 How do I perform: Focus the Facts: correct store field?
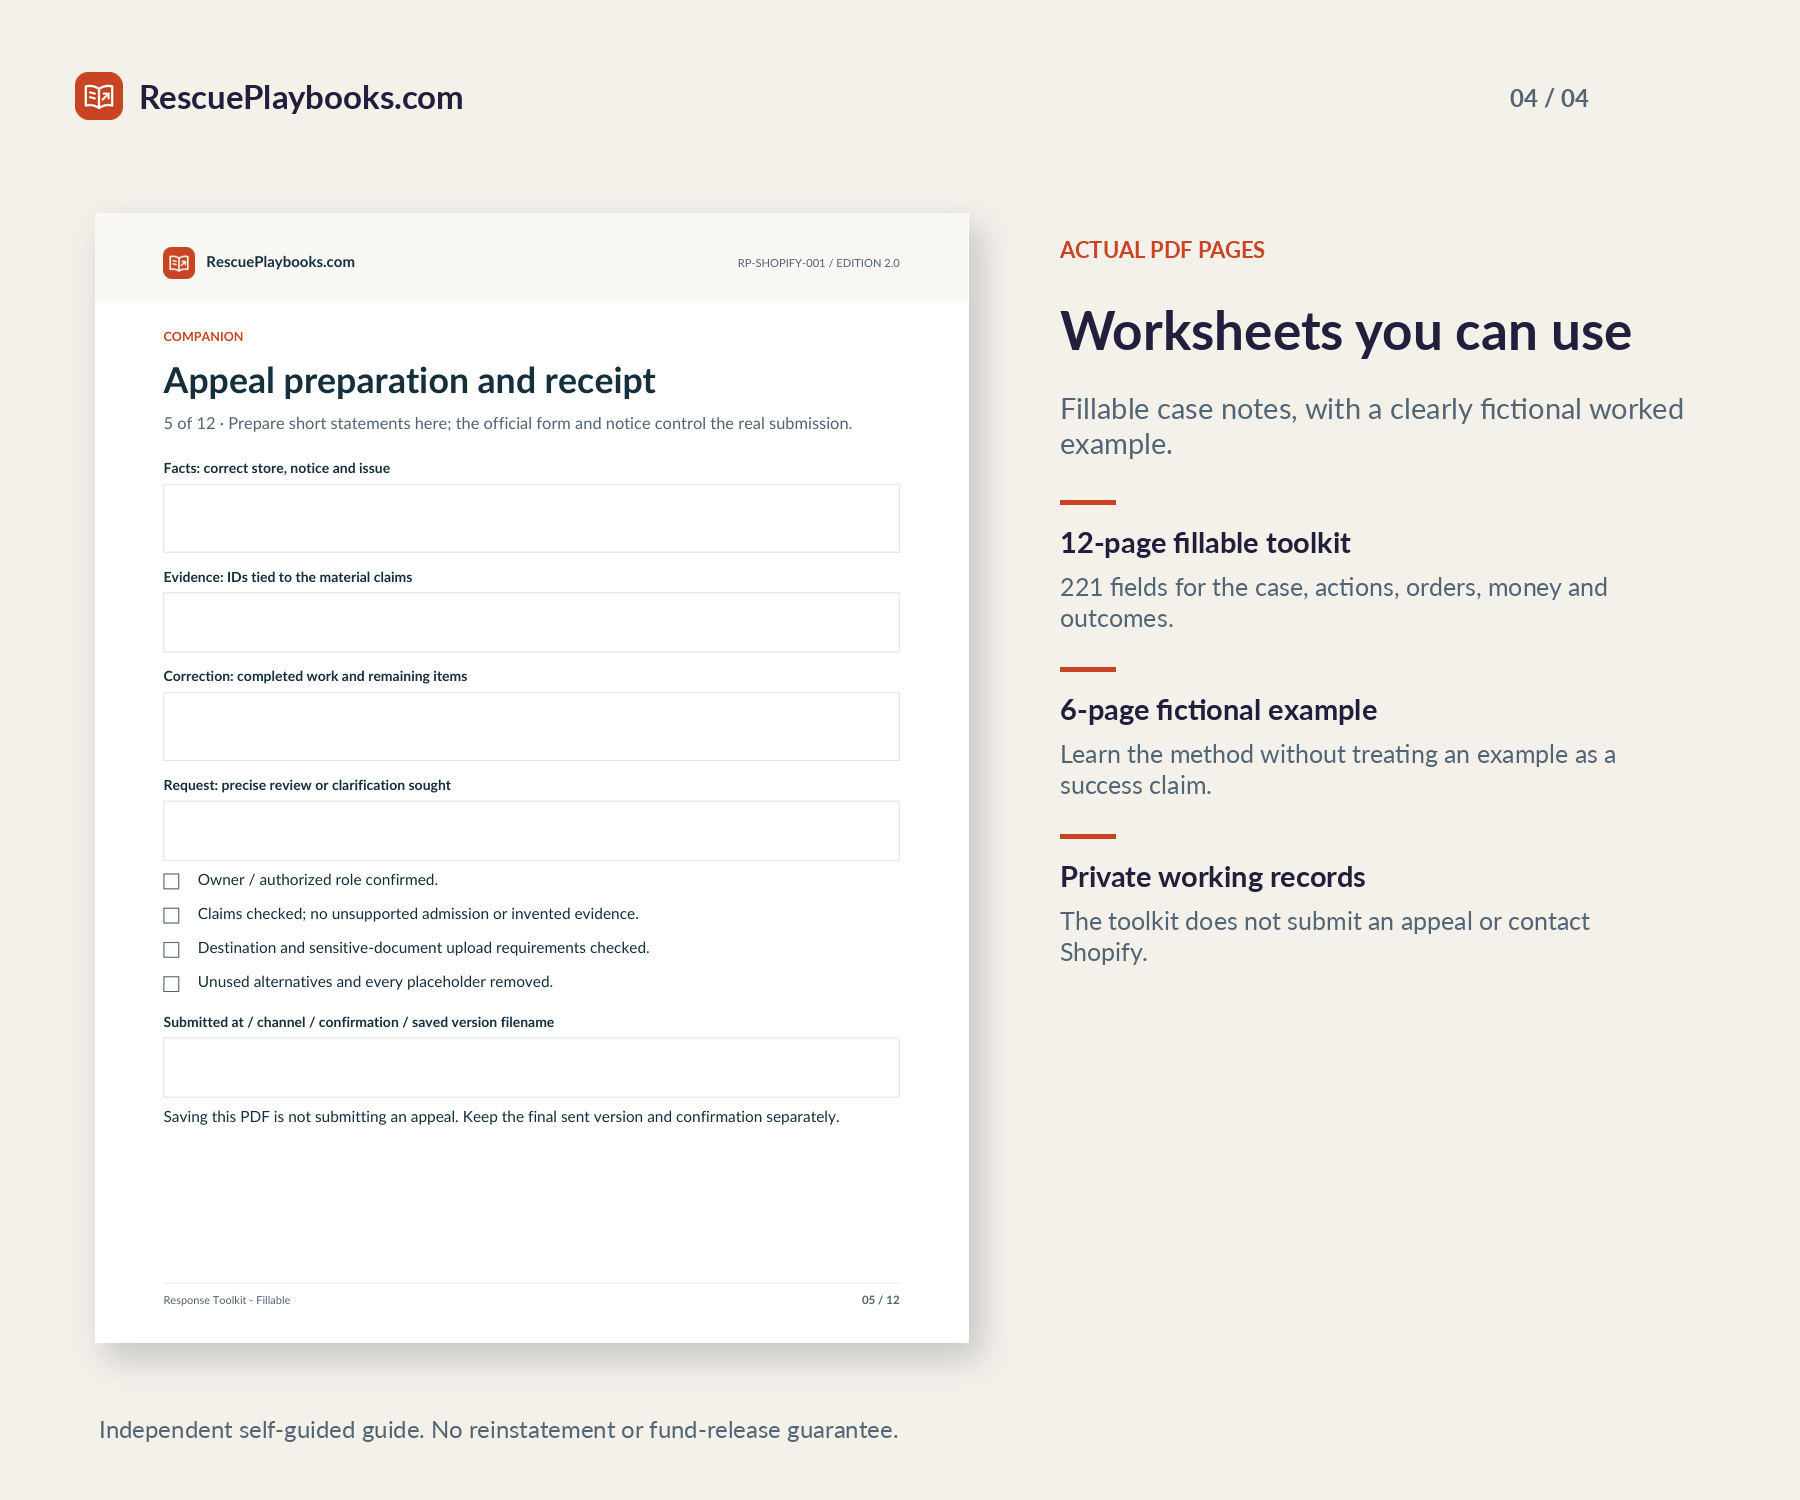[531, 518]
